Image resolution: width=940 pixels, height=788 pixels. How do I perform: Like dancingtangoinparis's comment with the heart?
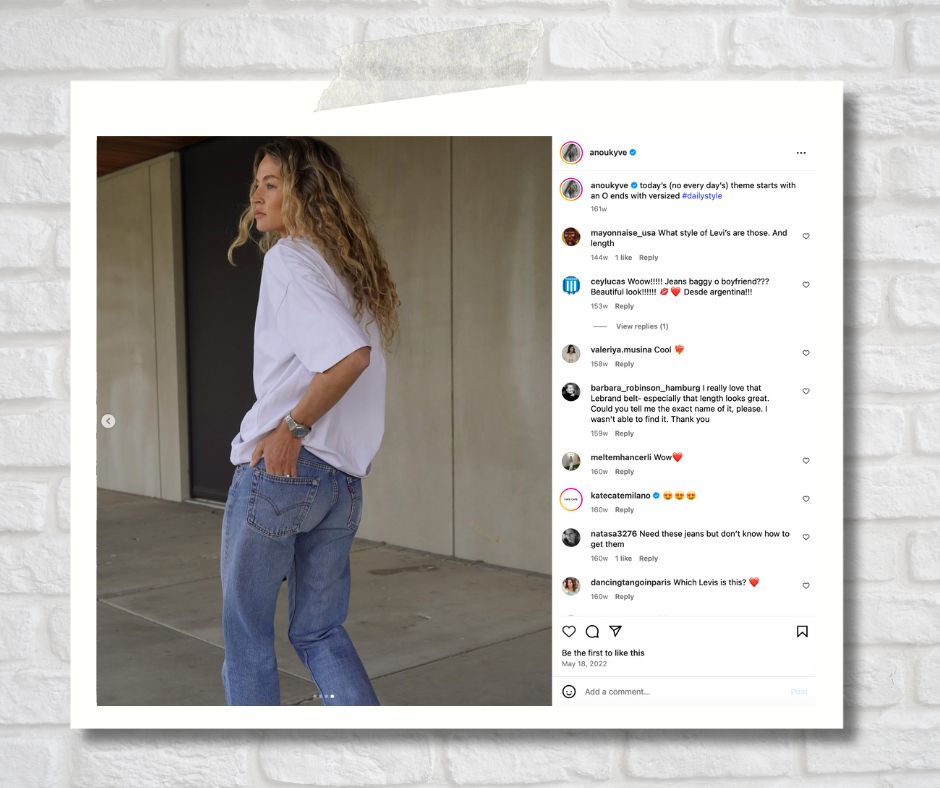806,585
